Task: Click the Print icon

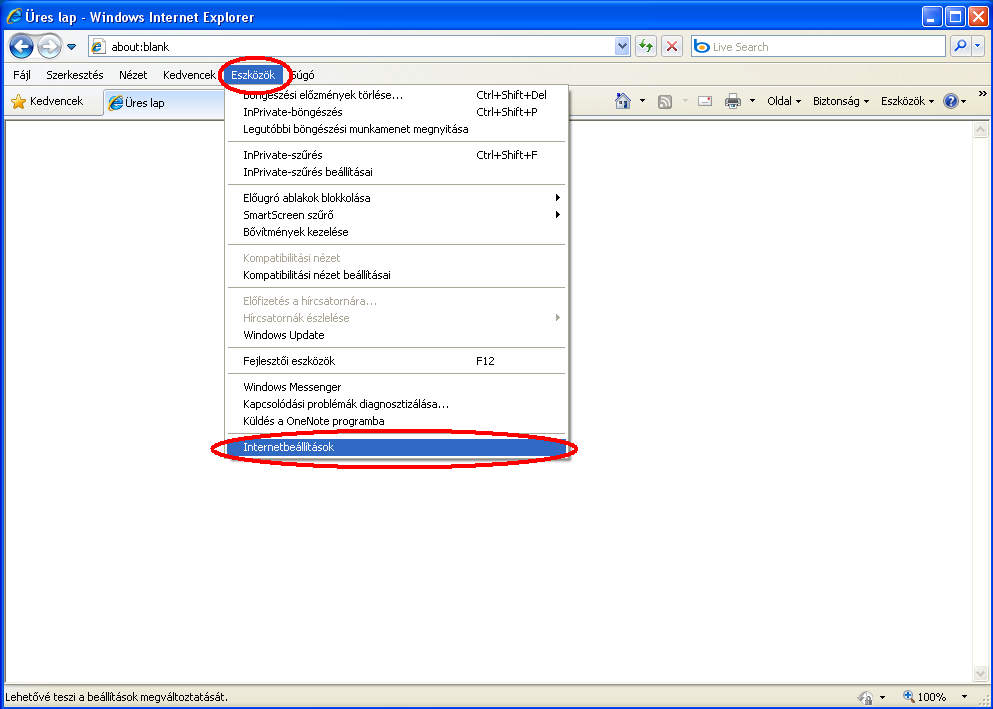Action: [x=733, y=101]
